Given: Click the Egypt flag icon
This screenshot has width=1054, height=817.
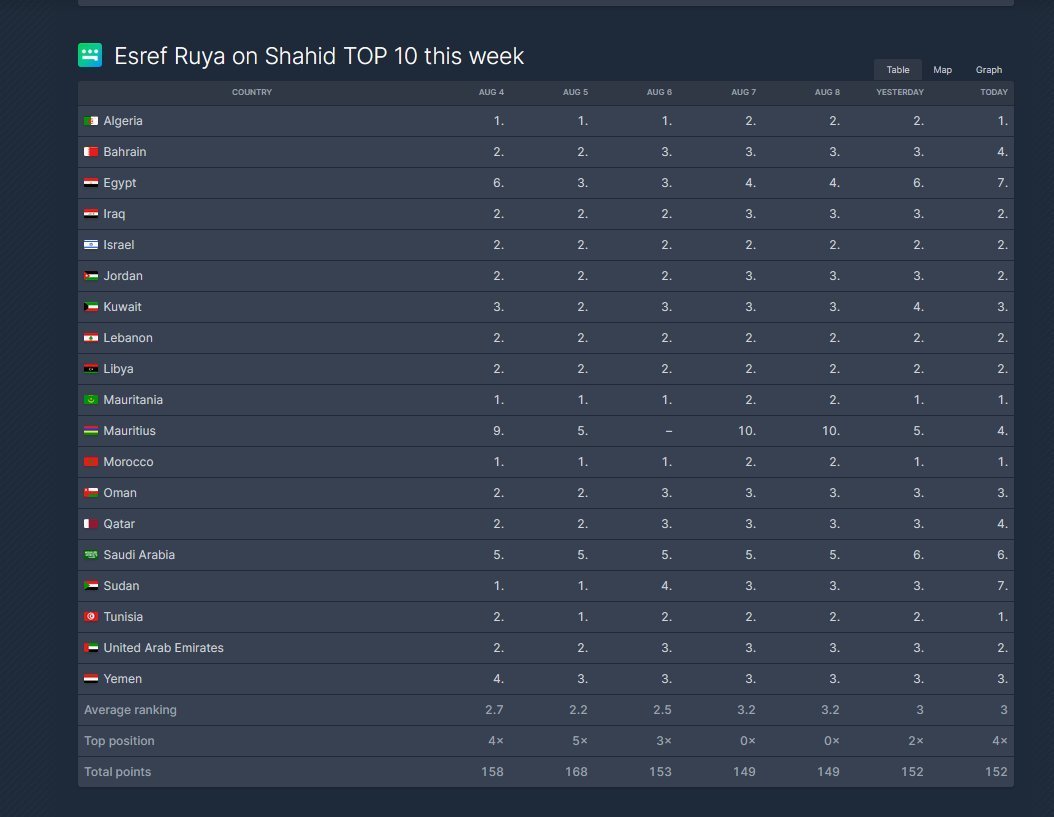Looking at the screenshot, I should pos(91,183).
